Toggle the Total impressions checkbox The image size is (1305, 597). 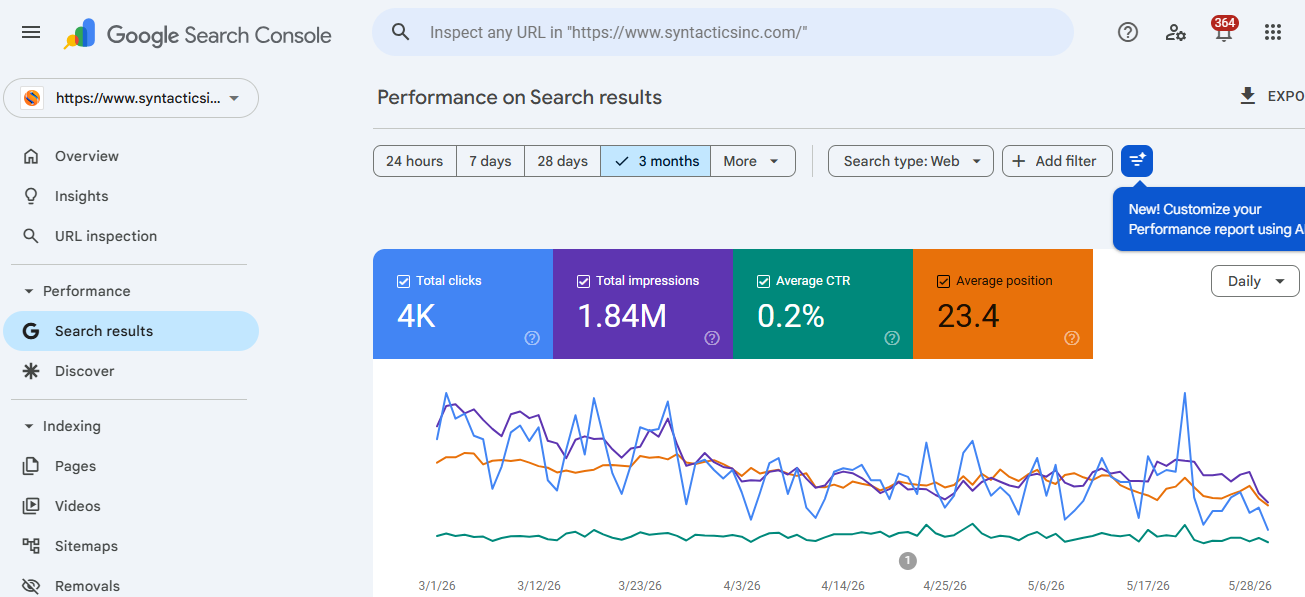coord(583,281)
